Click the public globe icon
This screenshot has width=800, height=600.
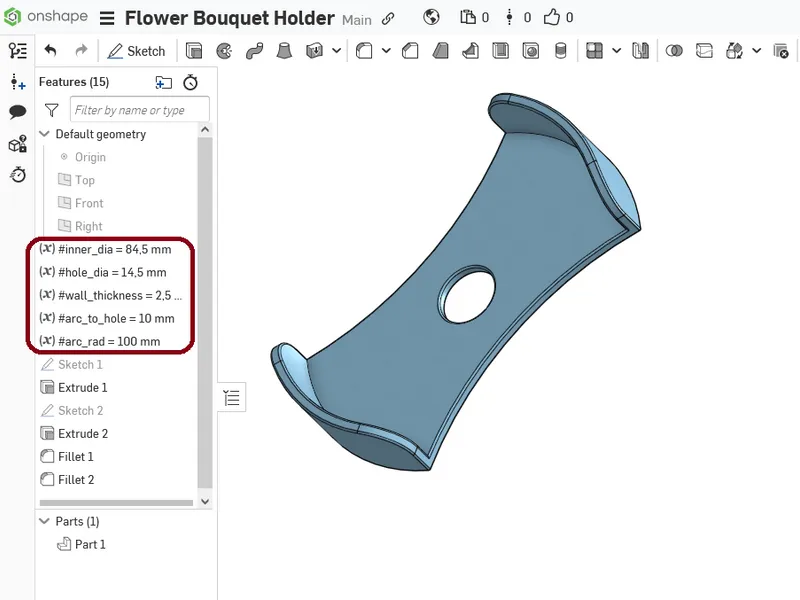[431, 17]
